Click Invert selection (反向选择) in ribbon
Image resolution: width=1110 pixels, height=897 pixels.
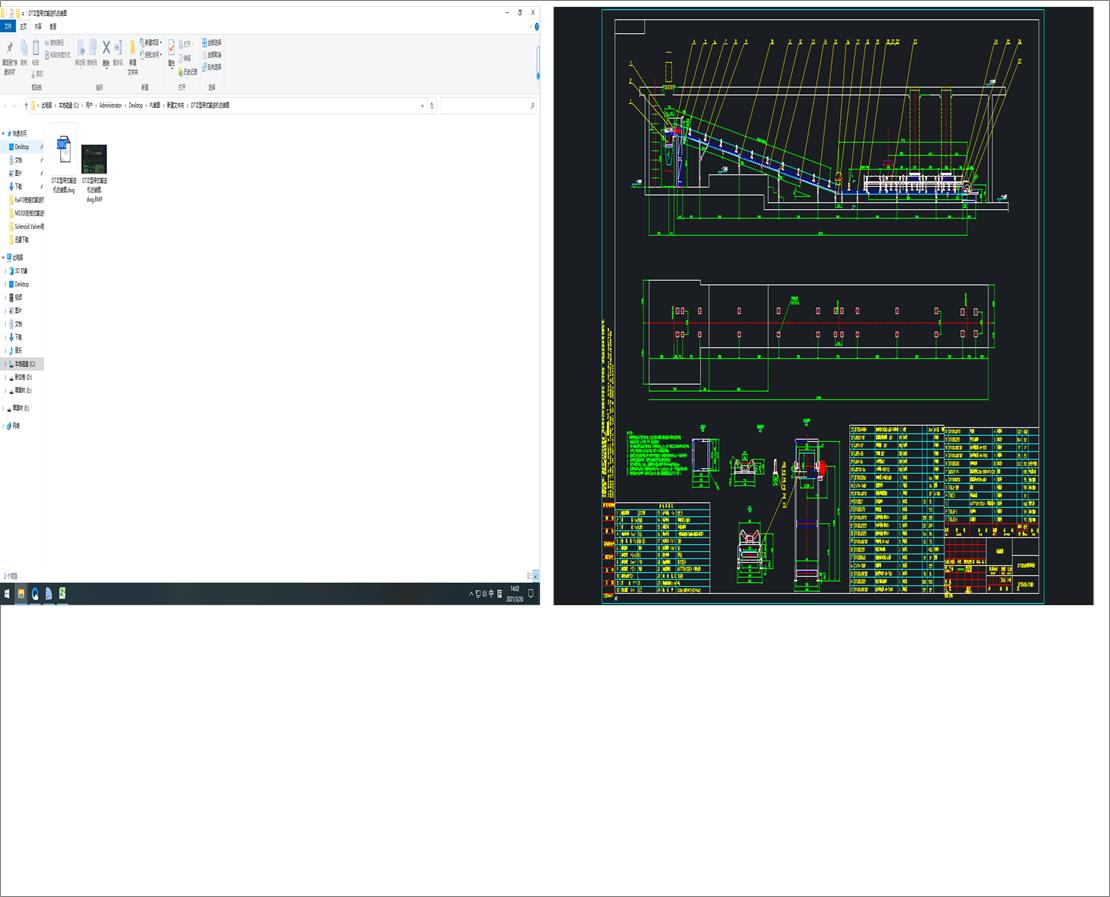pyautogui.click(x=212, y=67)
